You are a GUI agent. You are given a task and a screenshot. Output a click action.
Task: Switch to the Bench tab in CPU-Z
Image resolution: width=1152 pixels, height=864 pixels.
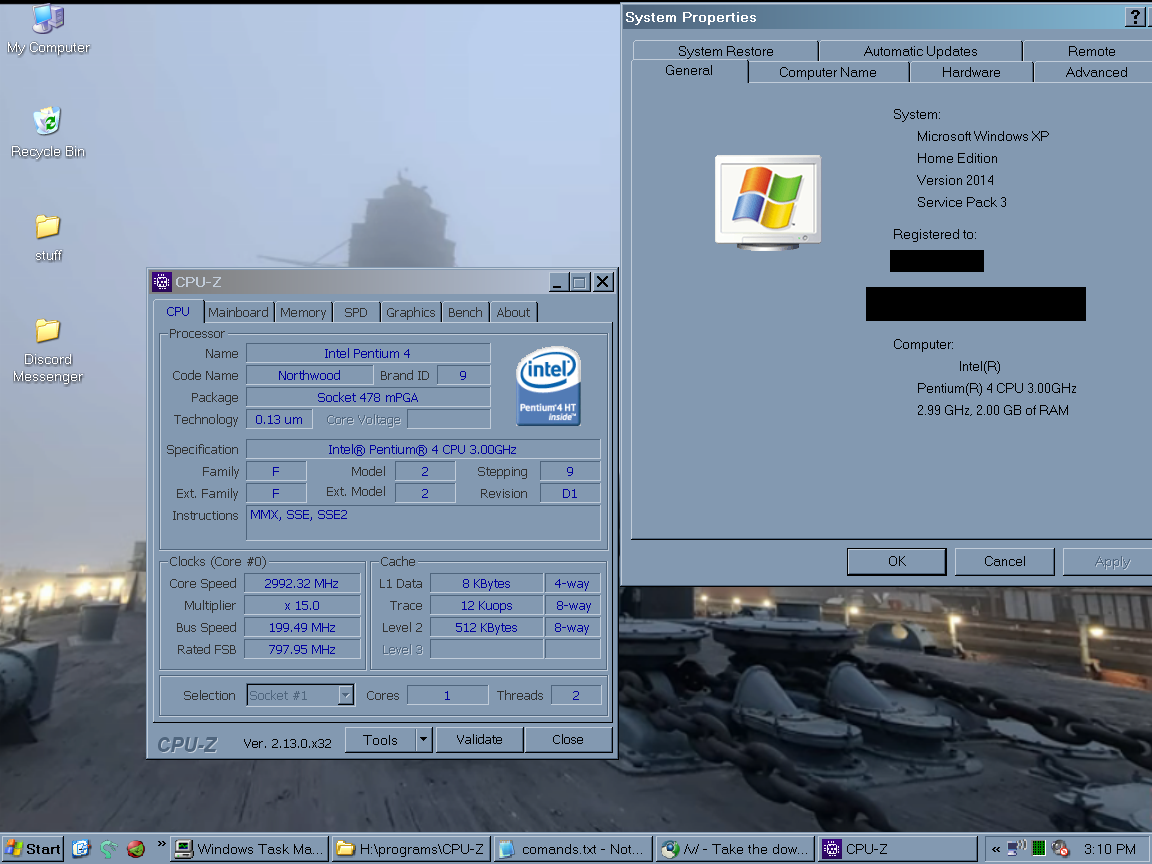click(465, 312)
